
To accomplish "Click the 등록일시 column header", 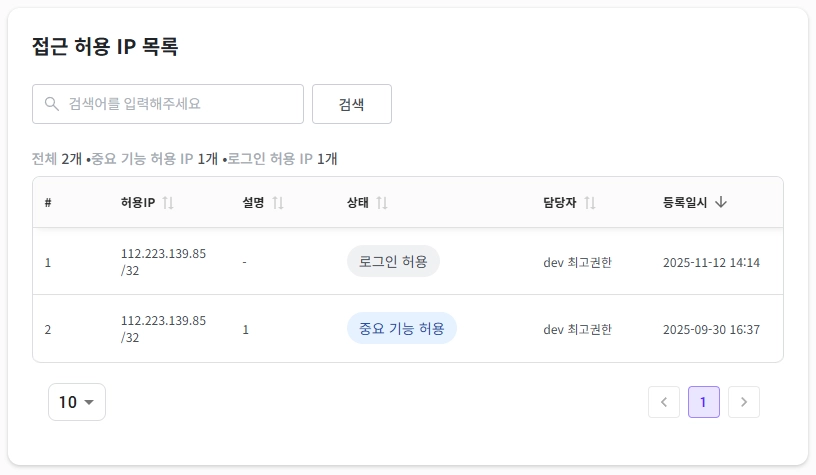I will [685, 202].
